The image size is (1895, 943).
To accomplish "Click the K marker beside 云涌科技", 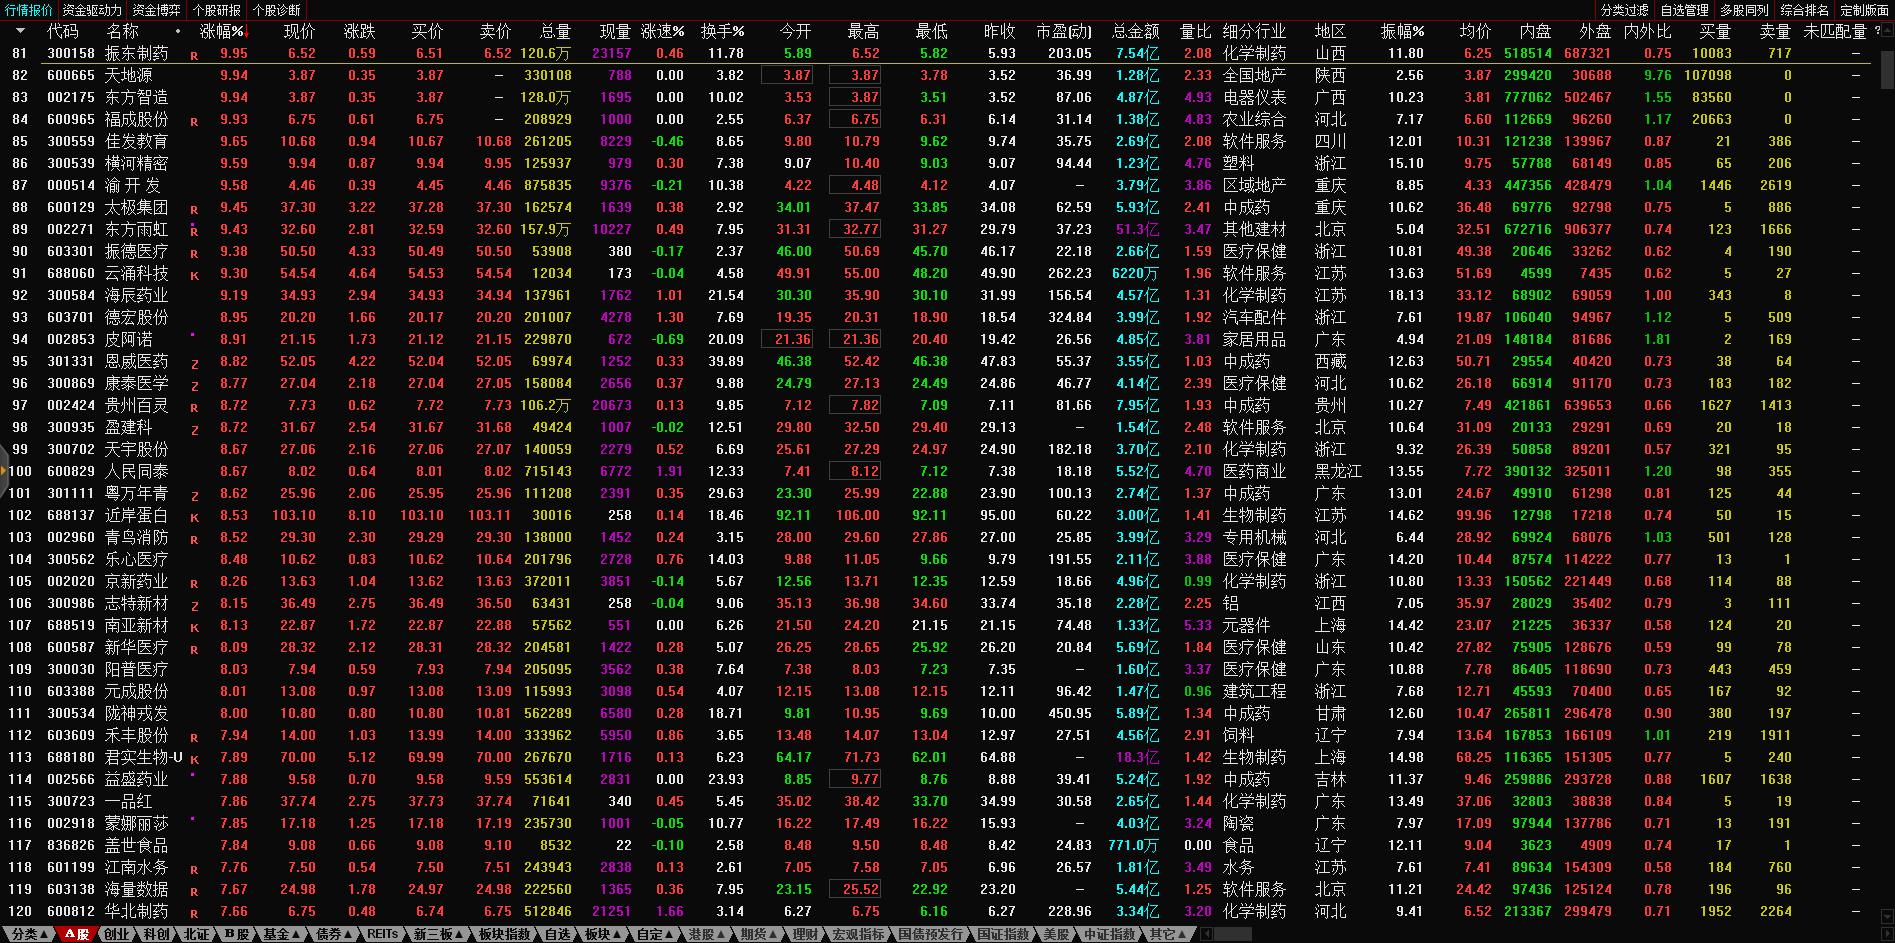I will 194,276.
